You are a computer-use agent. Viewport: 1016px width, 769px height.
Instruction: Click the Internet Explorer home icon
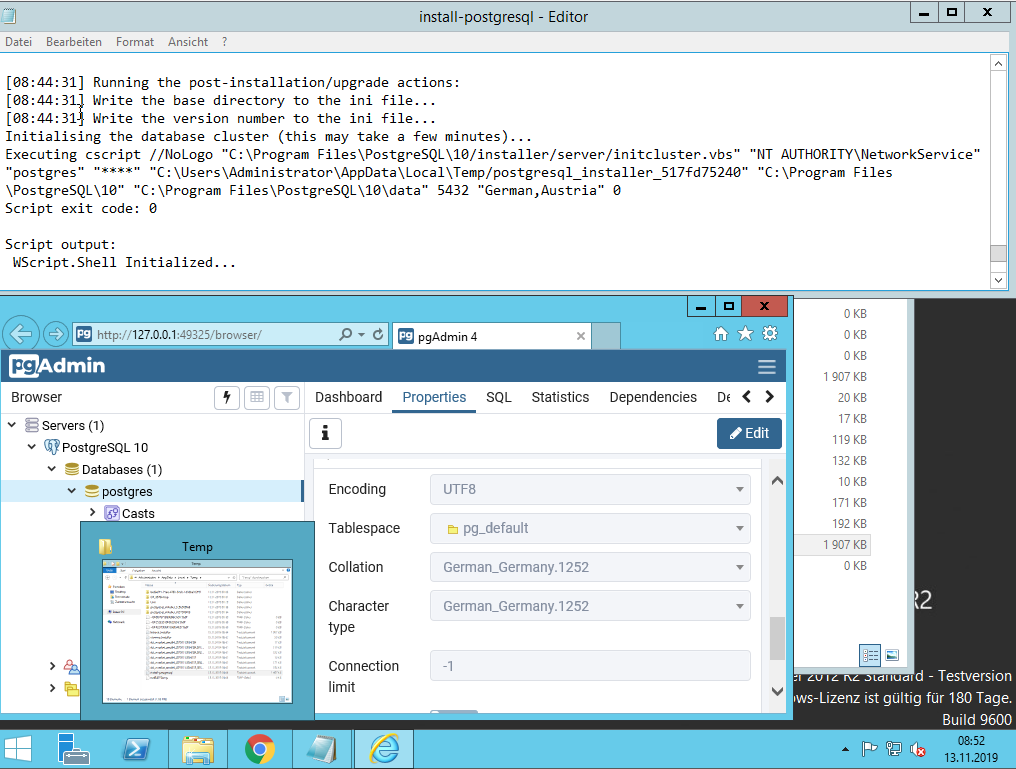pyautogui.click(x=721, y=335)
